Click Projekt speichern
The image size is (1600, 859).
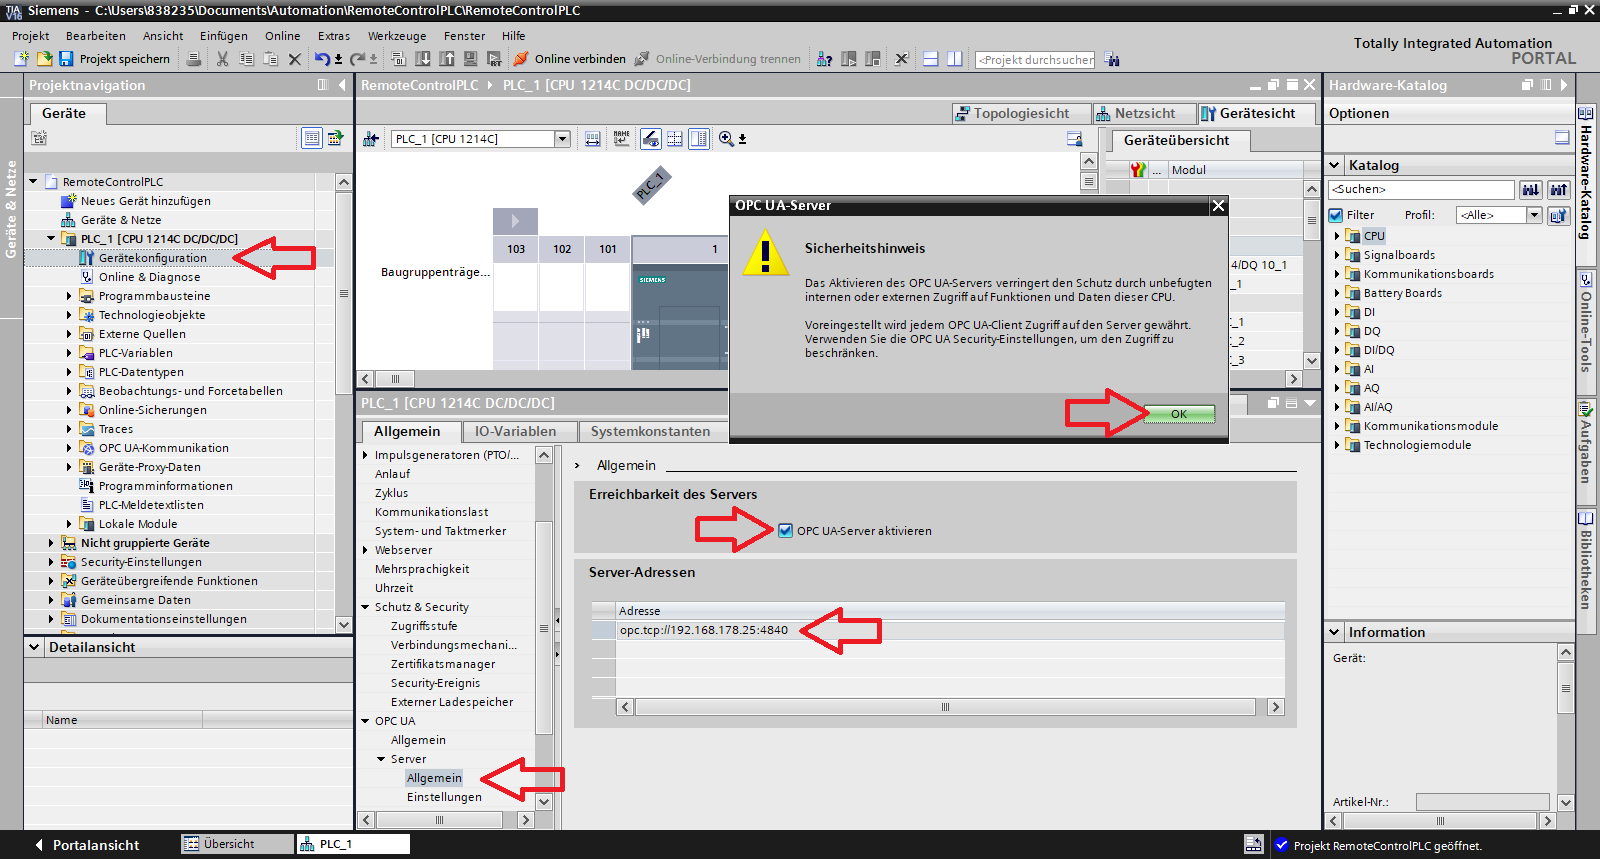[x=114, y=59]
